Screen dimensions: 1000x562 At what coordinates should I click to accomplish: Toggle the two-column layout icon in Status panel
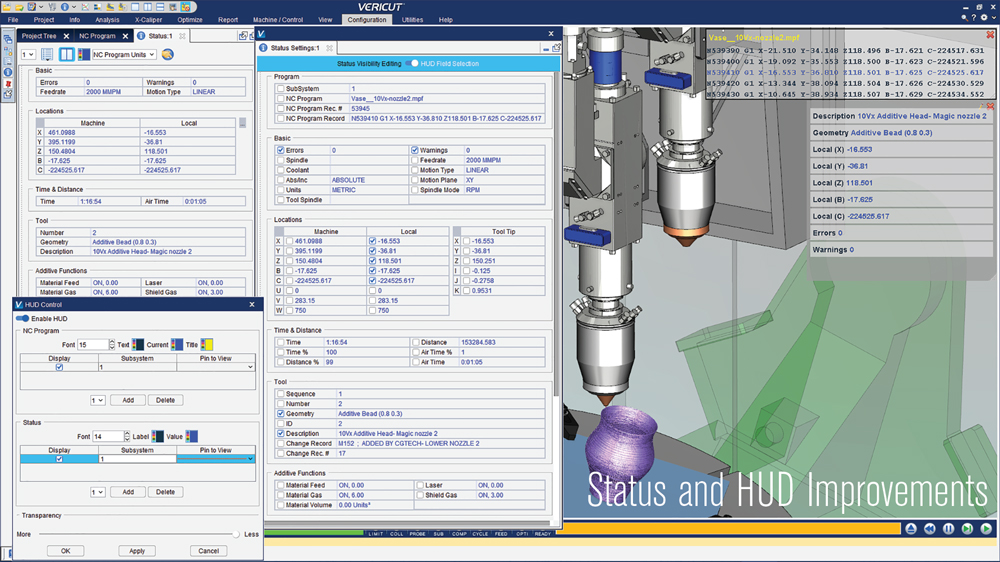pos(66,54)
